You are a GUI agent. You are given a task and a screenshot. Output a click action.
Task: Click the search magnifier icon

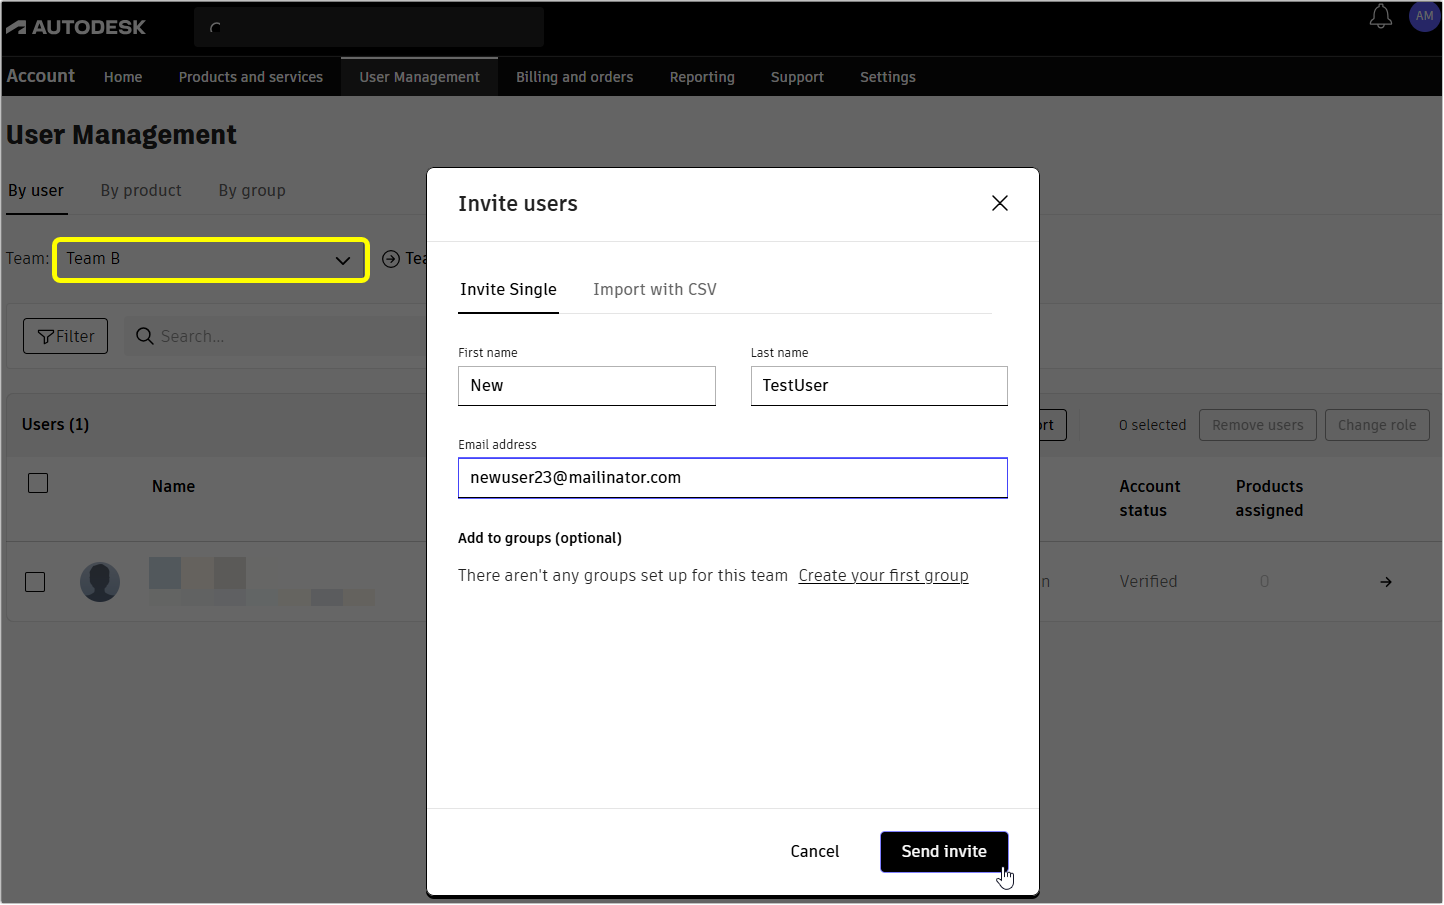145,336
